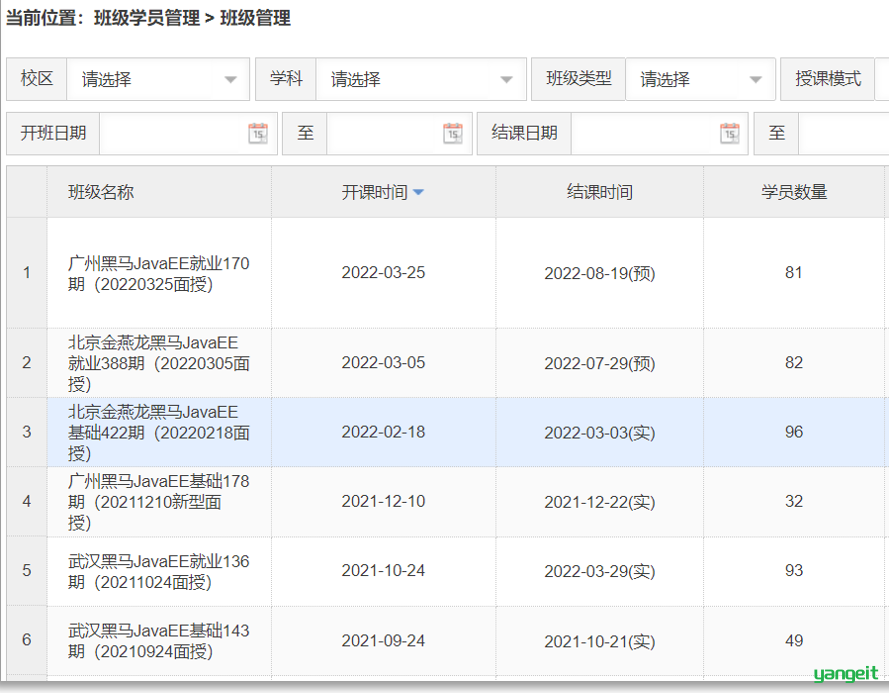Click start date 2021-10-24
The image size is (889, 693).
383,571
